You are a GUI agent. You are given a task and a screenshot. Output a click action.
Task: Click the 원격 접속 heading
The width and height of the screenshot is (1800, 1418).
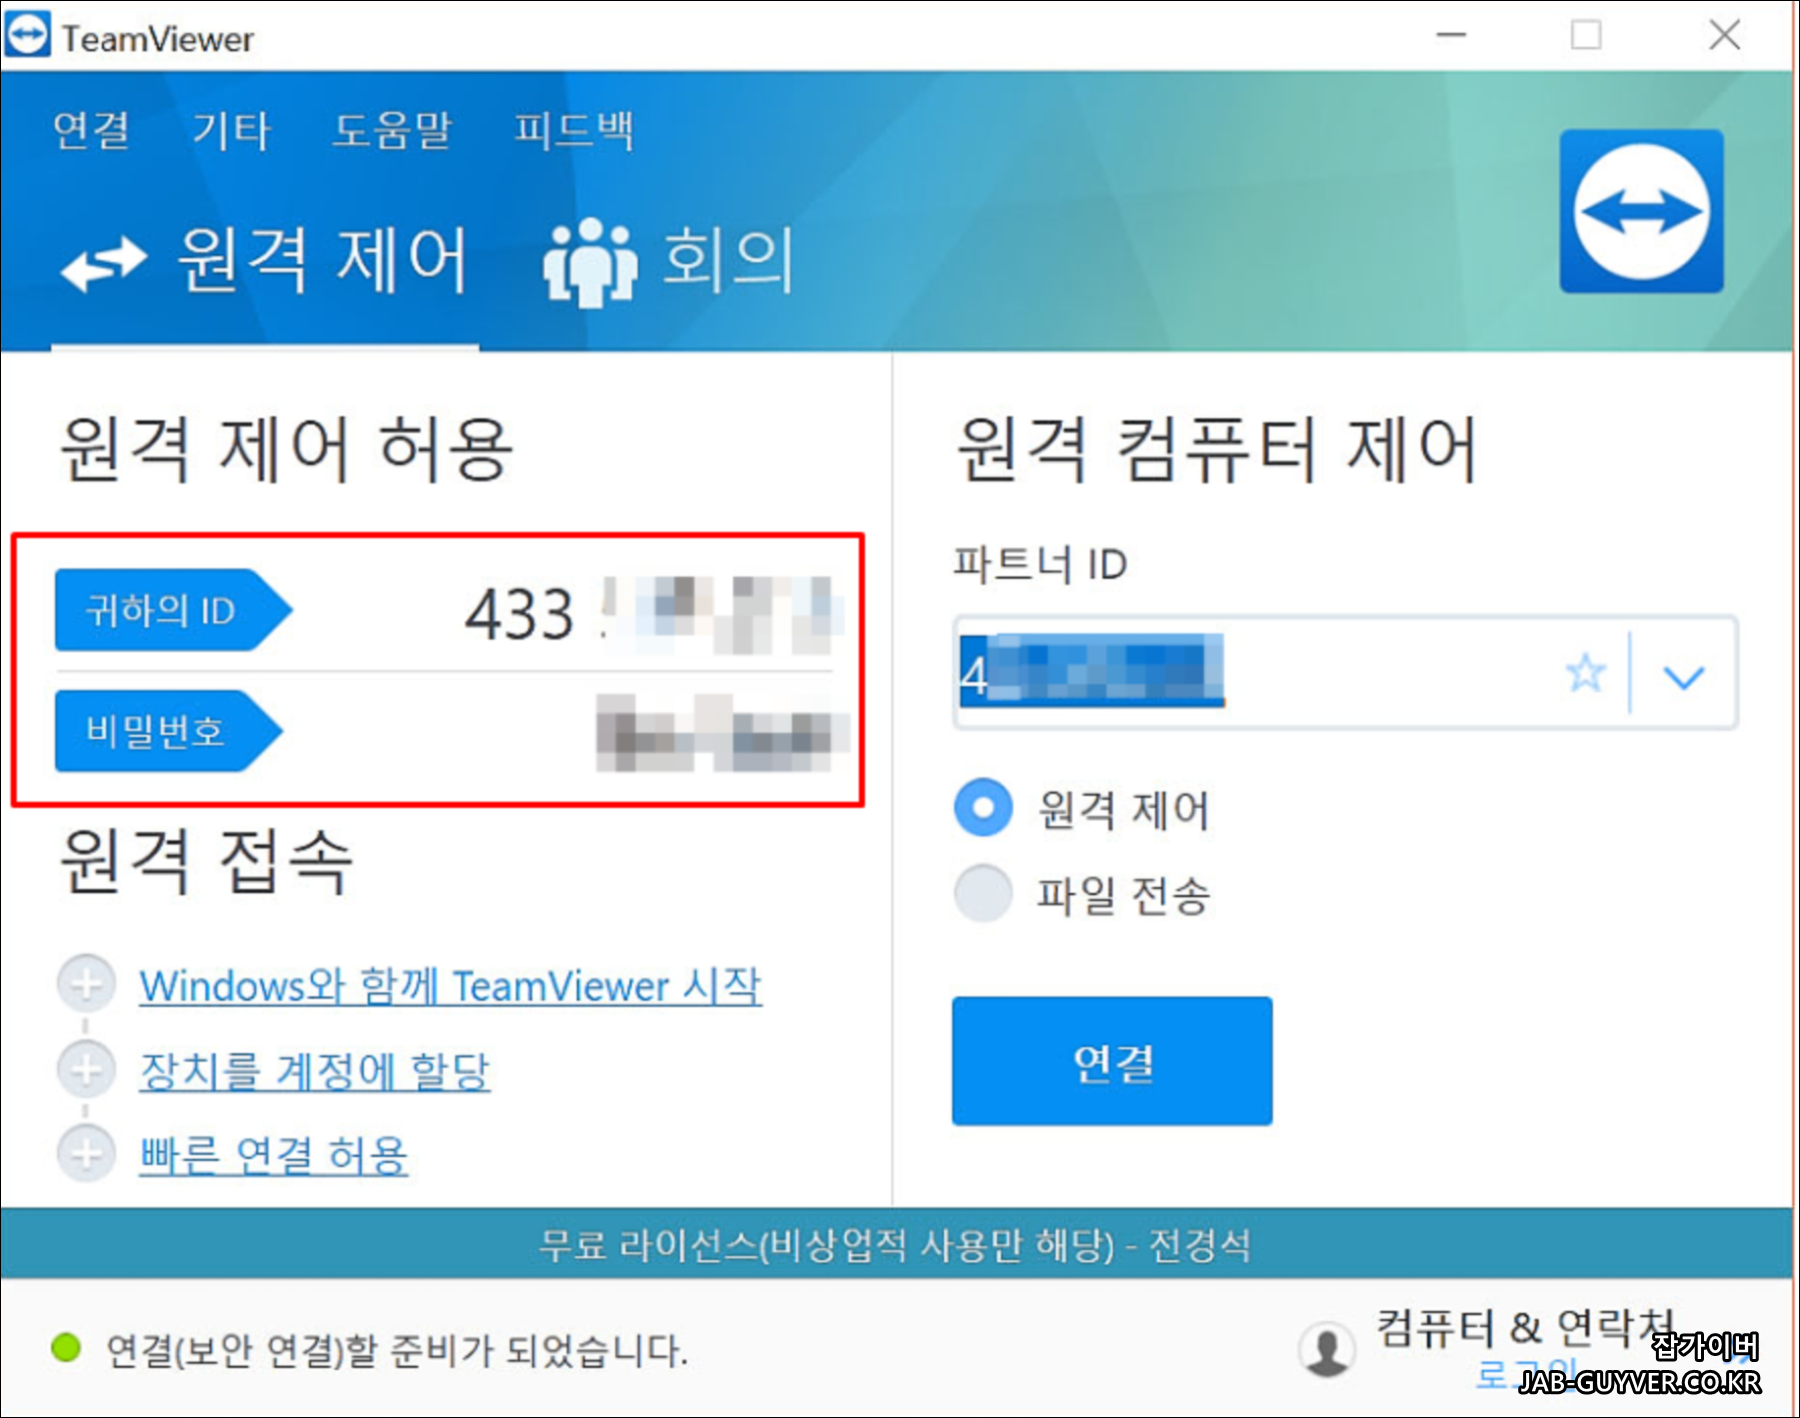coord(206,861)
